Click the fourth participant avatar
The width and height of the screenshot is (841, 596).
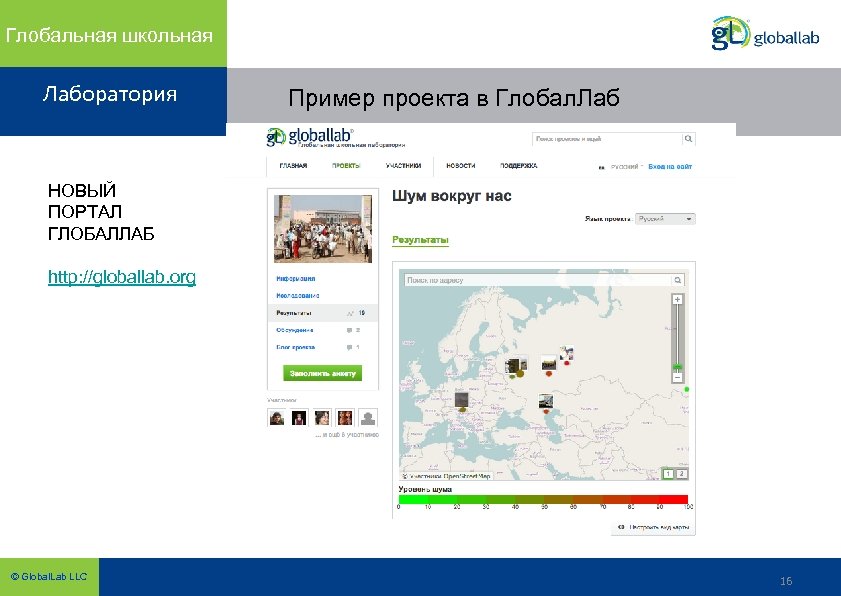(x=345, y=417)
